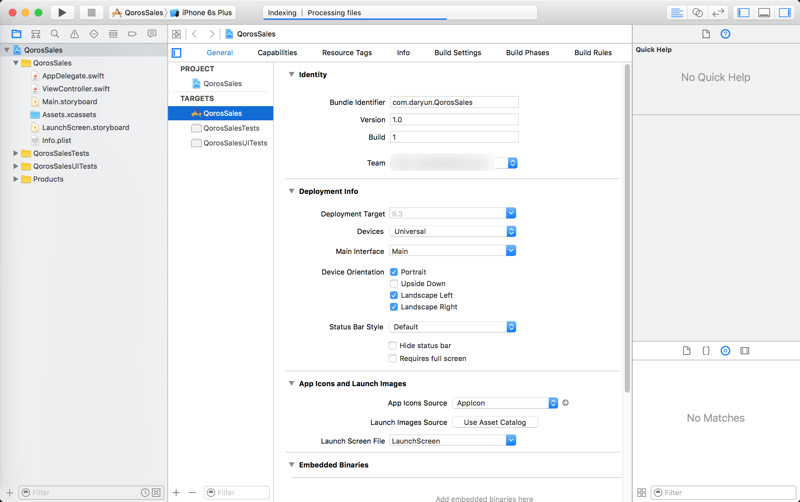Click the Version field

(x=454, y=119)
